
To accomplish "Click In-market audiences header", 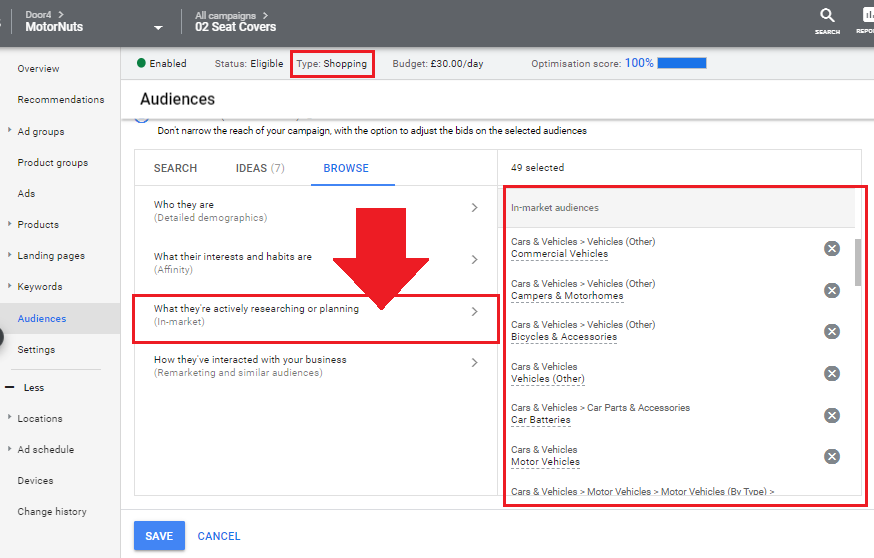I will tap(555, 207).
